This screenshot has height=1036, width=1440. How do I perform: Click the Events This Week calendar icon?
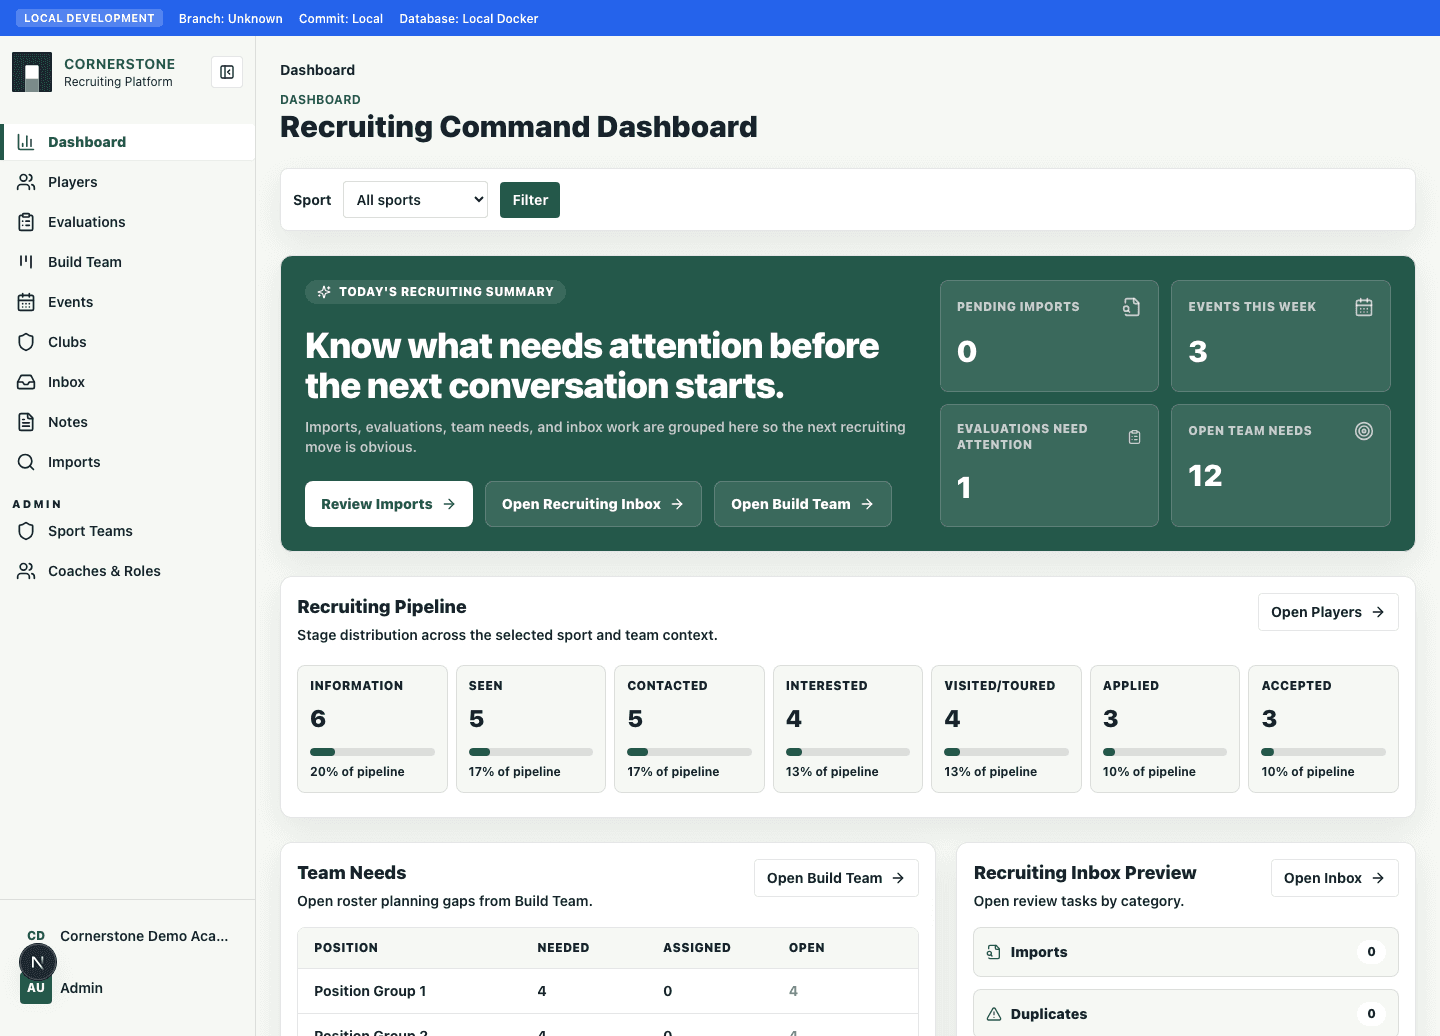(x=1363, y=307)
